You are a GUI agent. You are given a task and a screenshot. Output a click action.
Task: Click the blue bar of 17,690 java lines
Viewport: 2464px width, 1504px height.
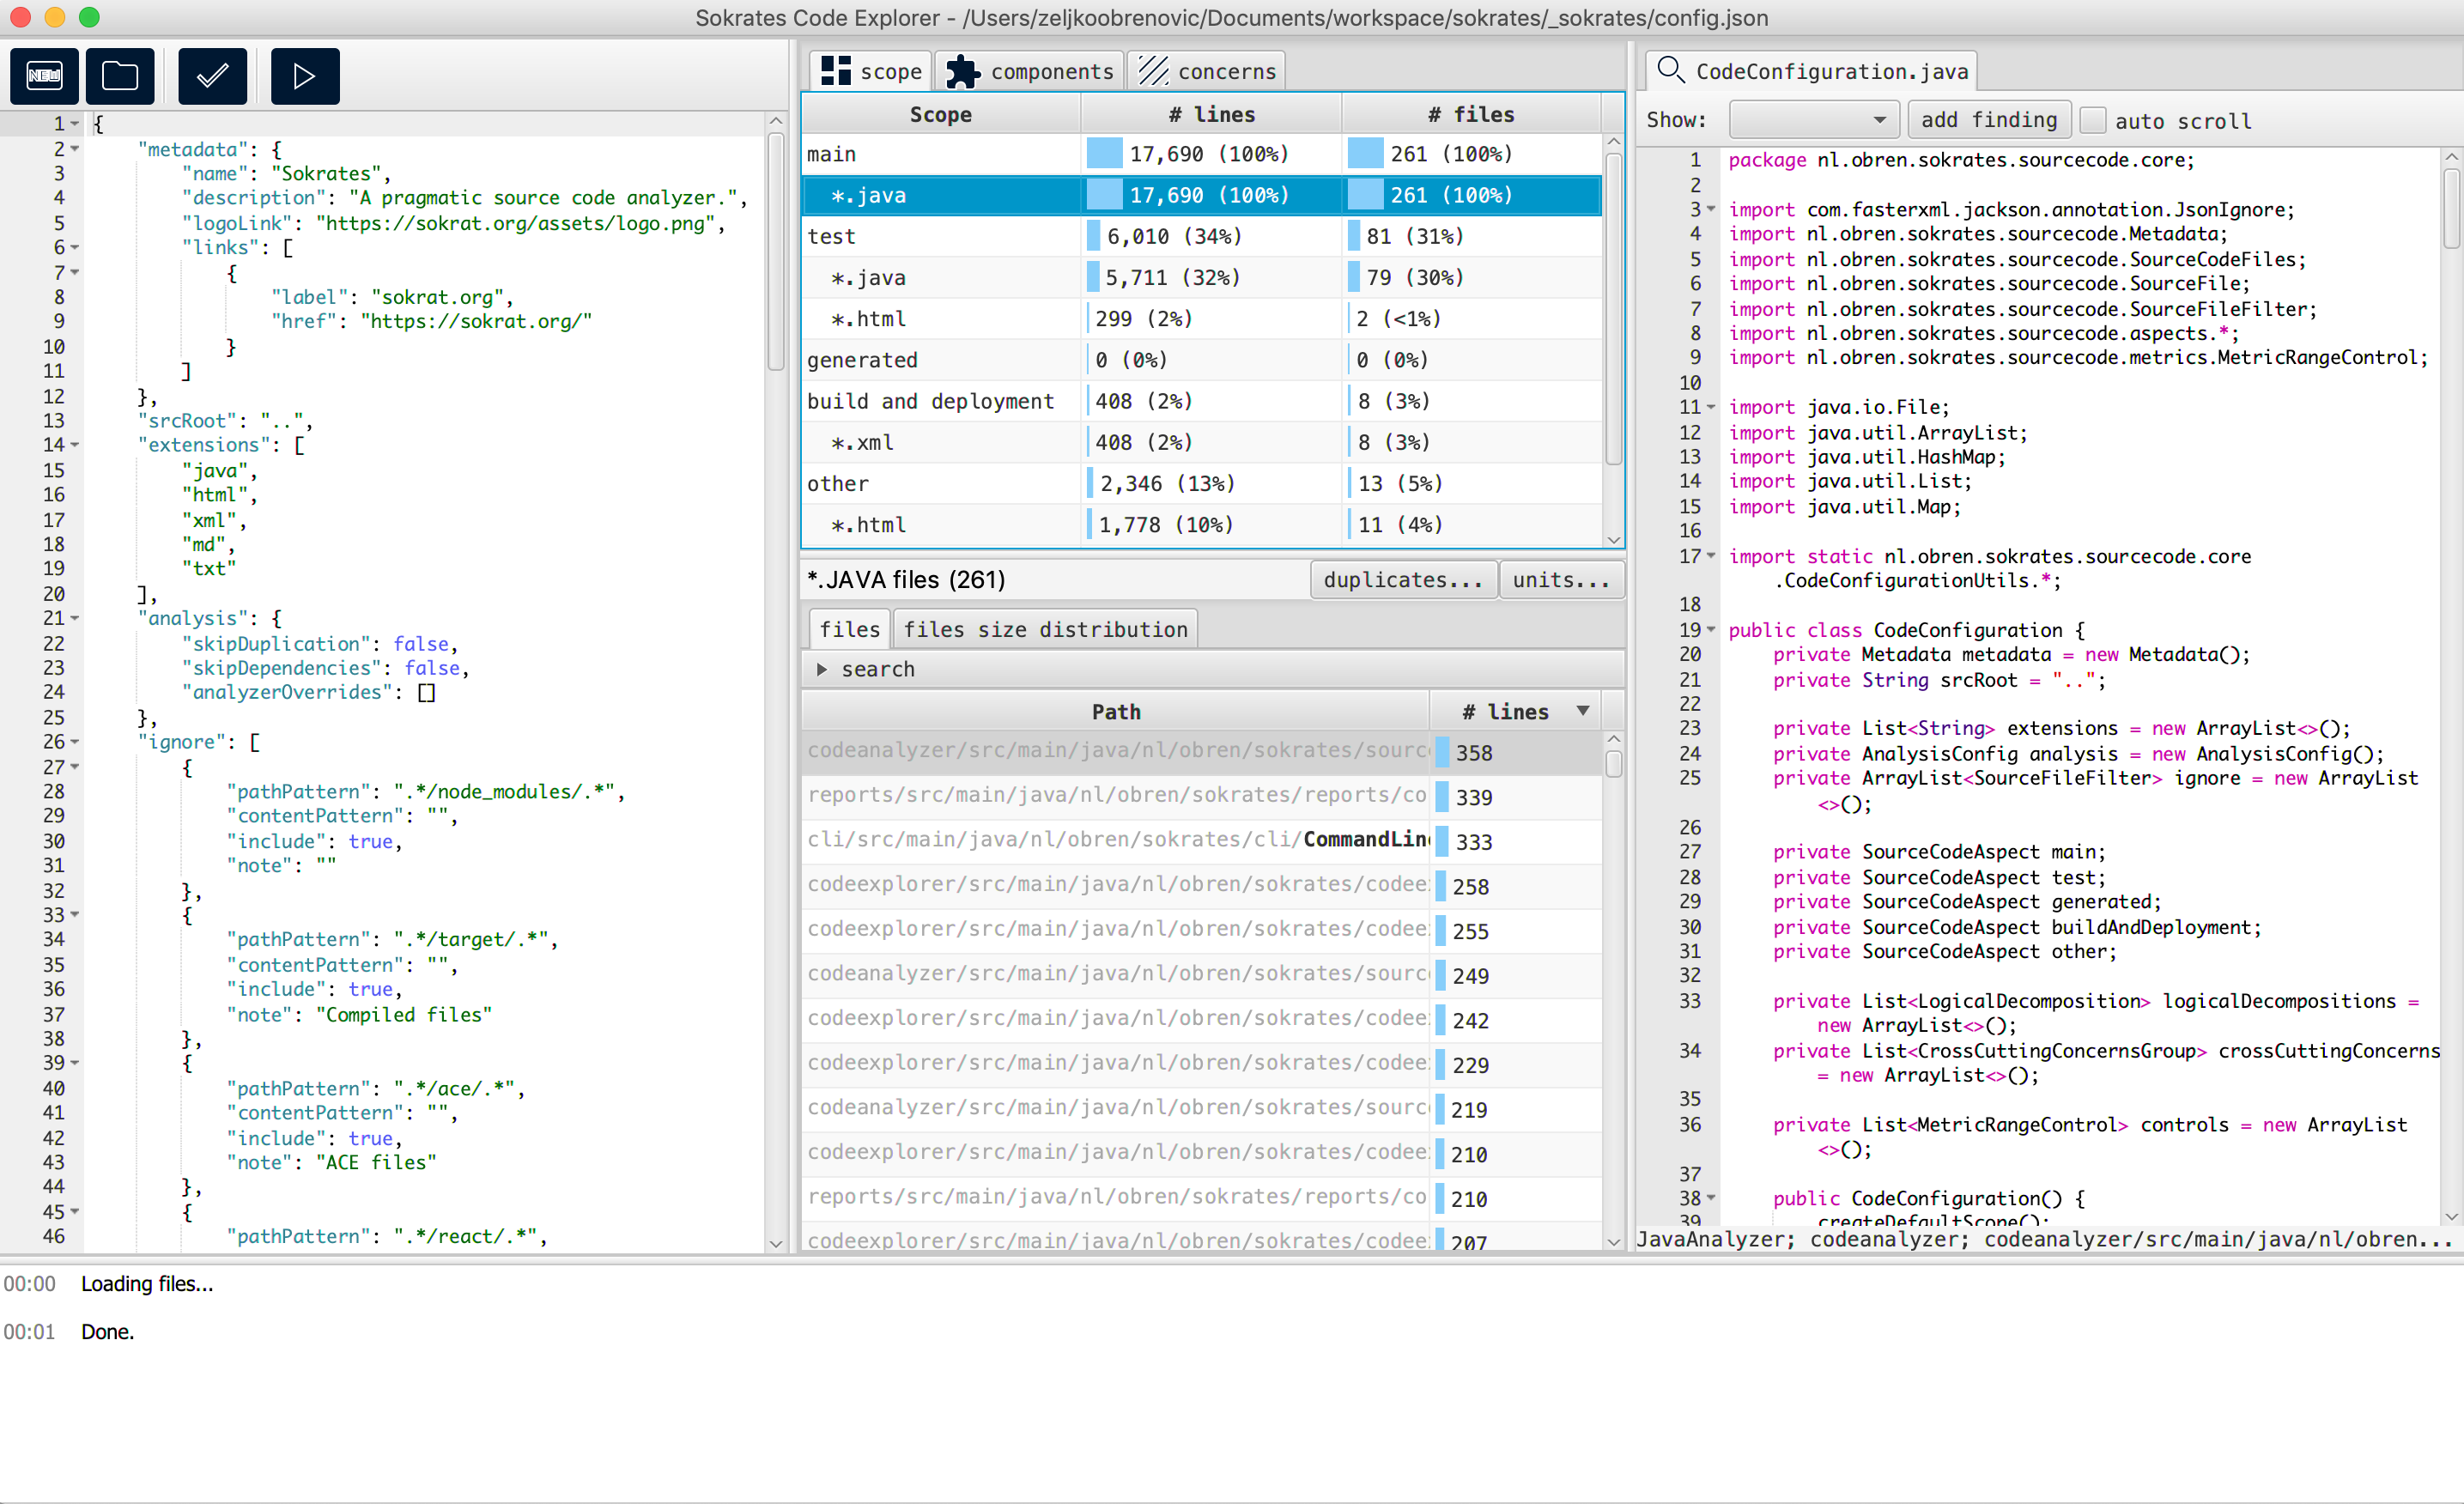tap(1104, 195)
